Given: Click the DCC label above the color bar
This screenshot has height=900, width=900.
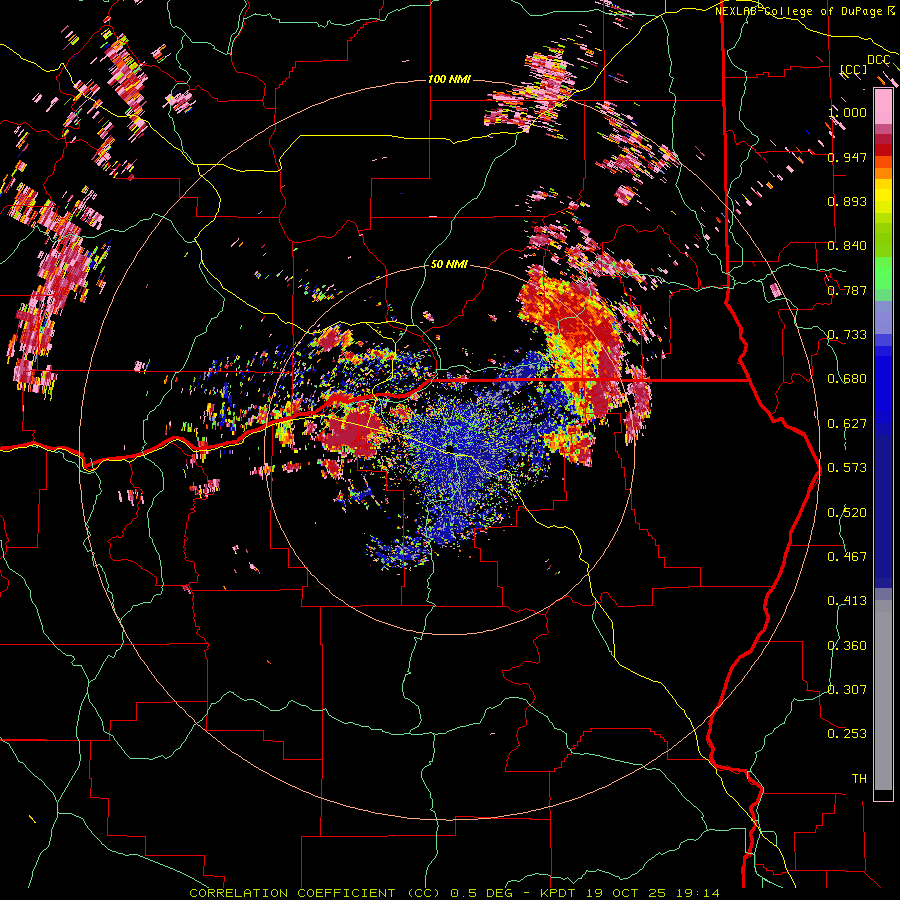Looking at the screenshot, I should (879, 60).
